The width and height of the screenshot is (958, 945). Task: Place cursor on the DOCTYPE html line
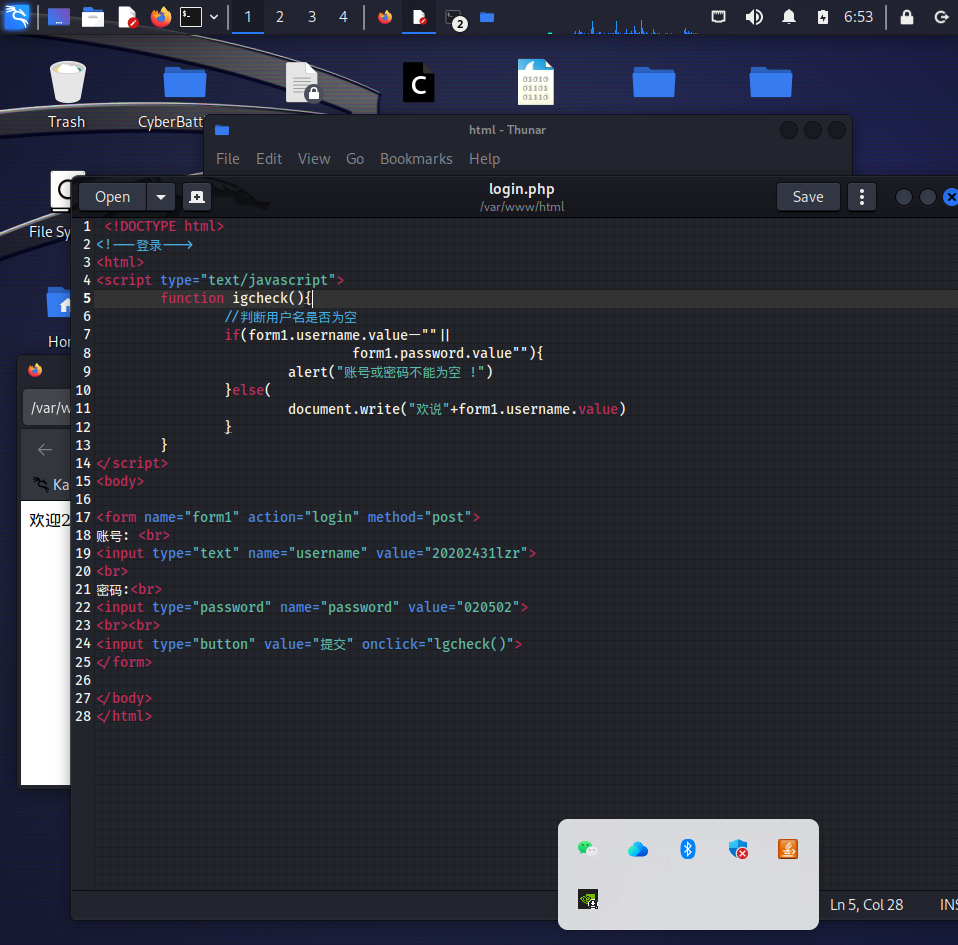coord(163,226)
